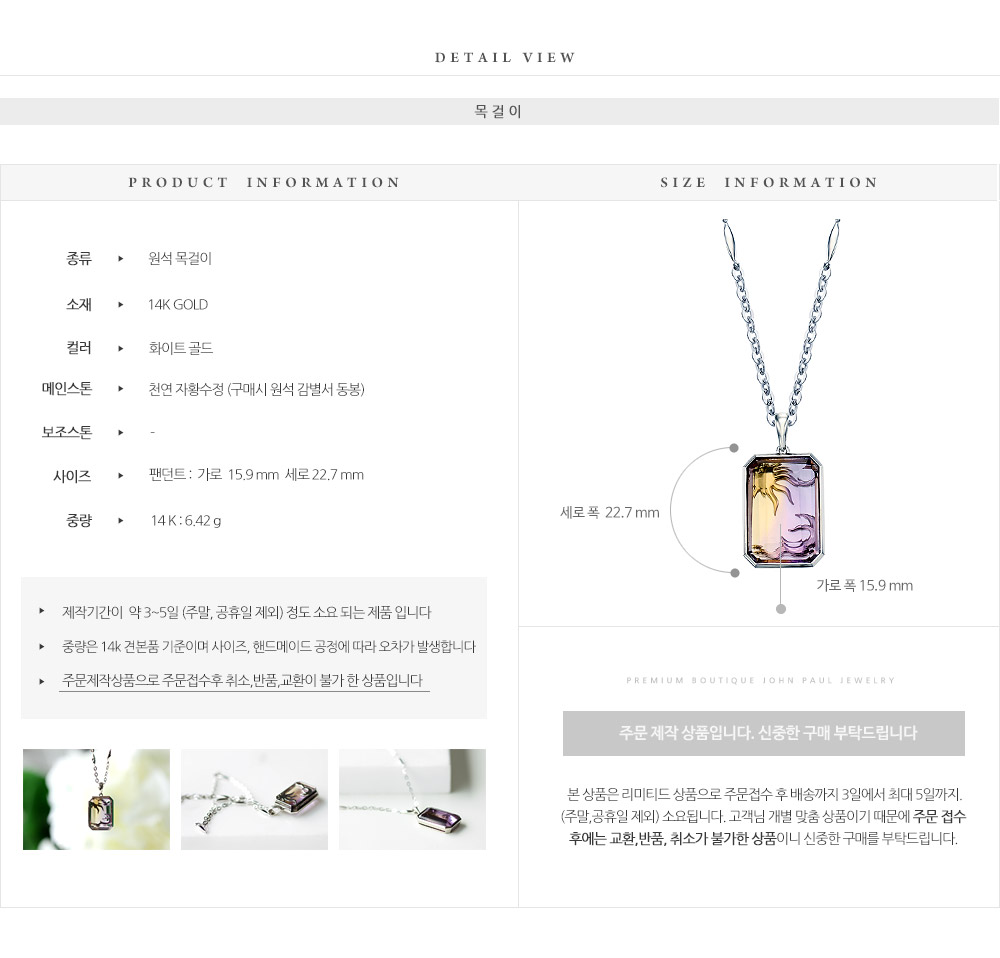Click the 목걸이 category bar
Screen dimensions: 1000x958
point(499,112)
